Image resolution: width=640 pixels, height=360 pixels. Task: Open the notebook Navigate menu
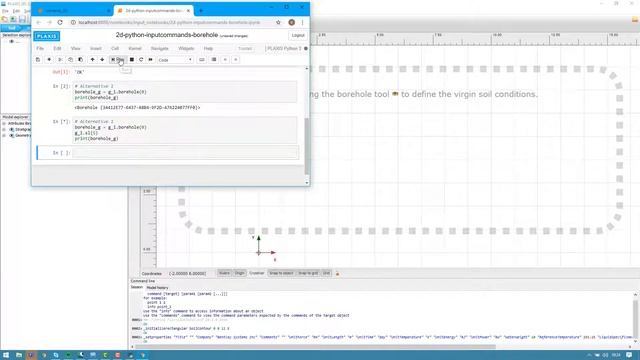click(160, 49)
